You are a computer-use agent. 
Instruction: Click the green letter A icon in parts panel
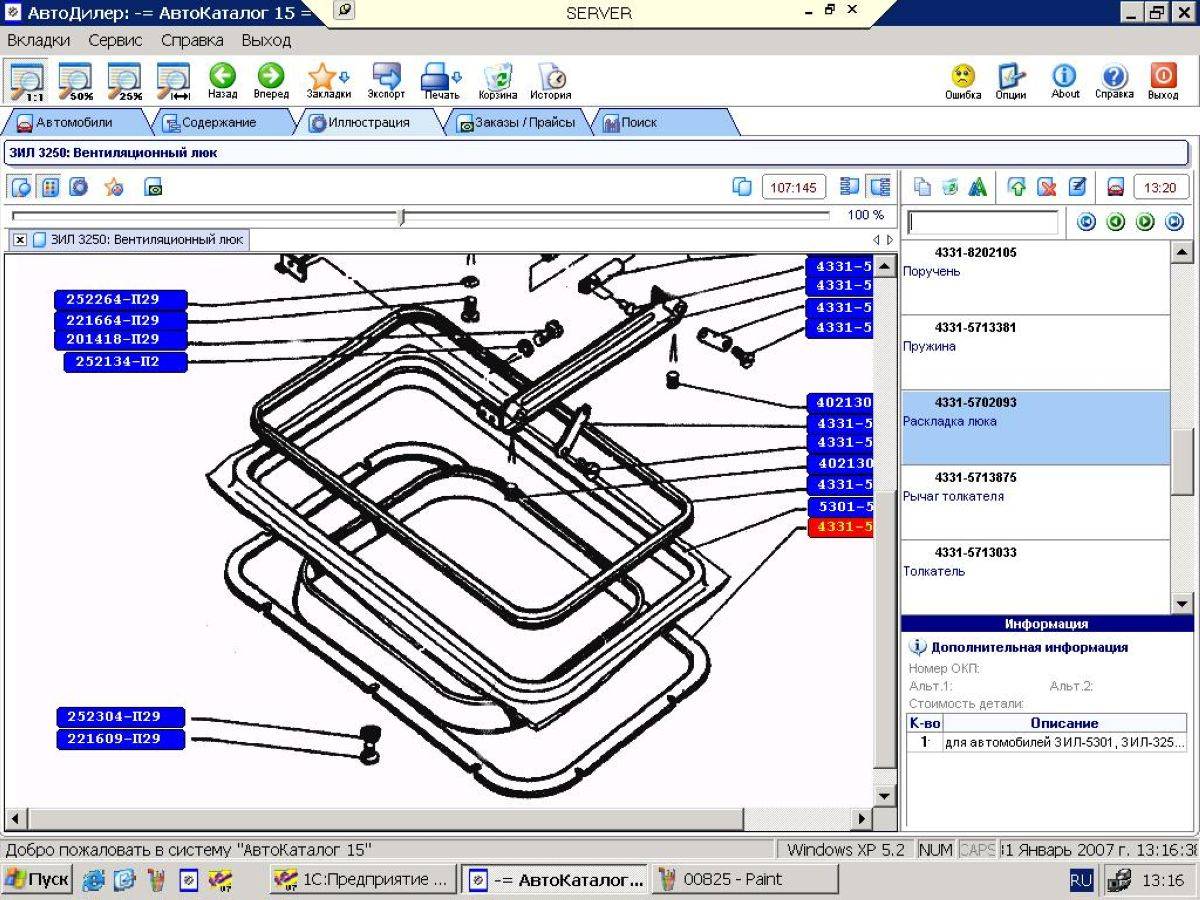pyautogui.click(x=978, y=187)
